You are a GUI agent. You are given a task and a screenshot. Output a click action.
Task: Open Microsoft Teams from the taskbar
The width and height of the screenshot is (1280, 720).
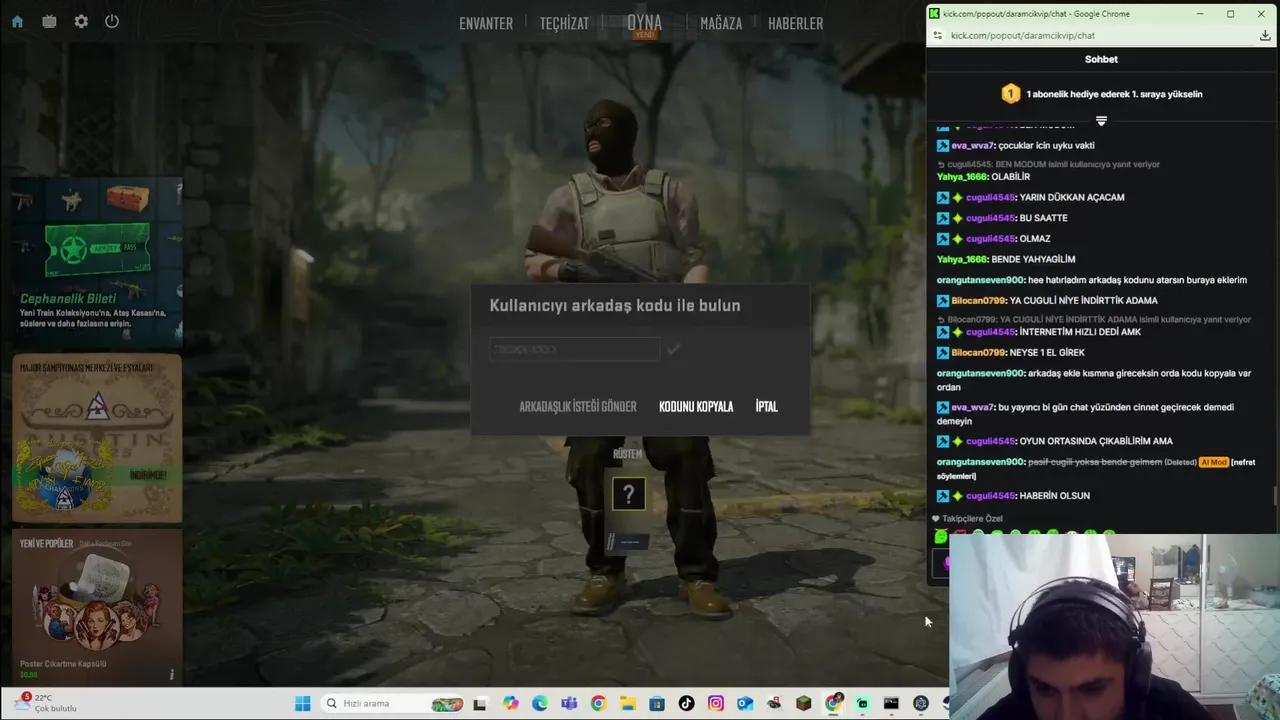pyautogui.click(x=569, y=703)
